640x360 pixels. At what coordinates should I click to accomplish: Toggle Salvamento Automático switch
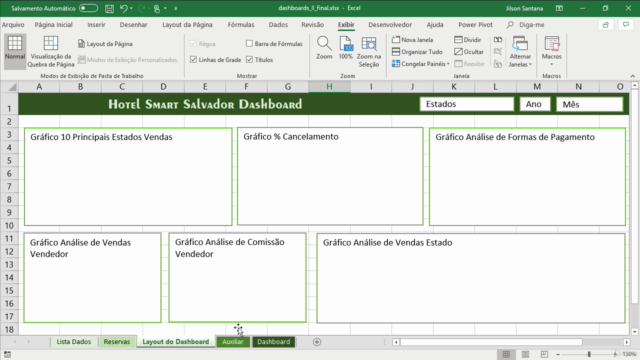[88, 8]
